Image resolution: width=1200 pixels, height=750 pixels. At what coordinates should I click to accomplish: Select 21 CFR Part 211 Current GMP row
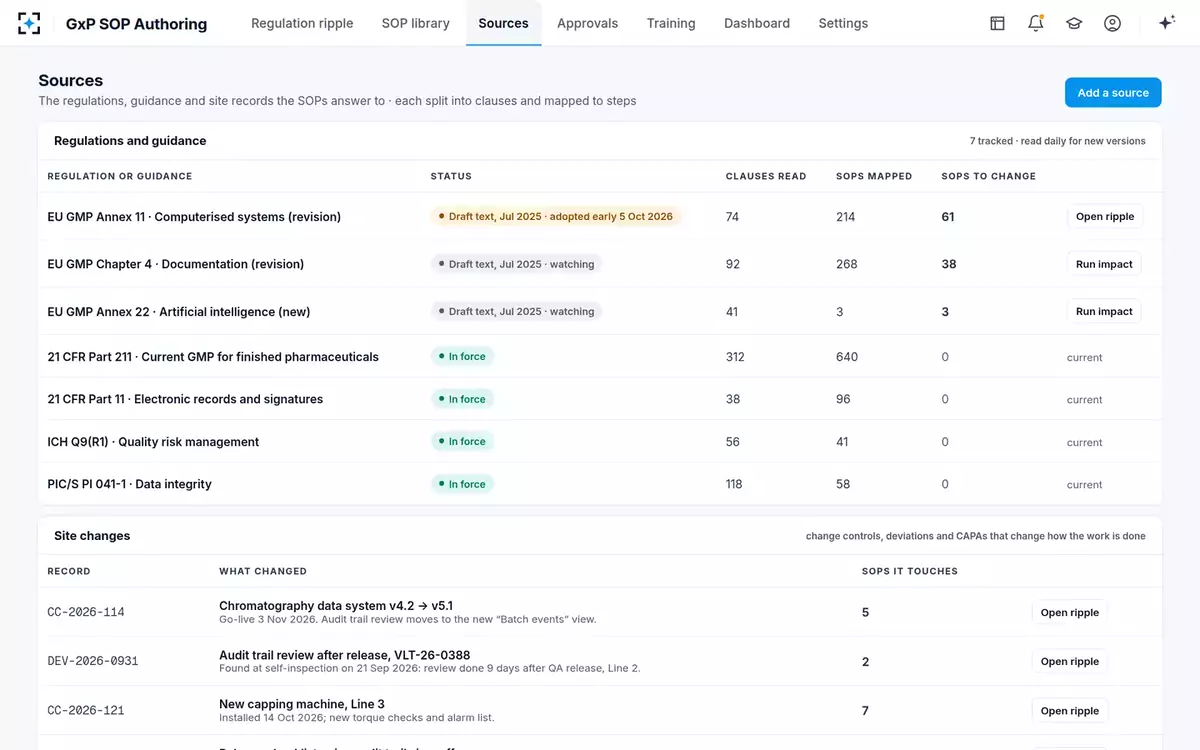click(600, 356)
